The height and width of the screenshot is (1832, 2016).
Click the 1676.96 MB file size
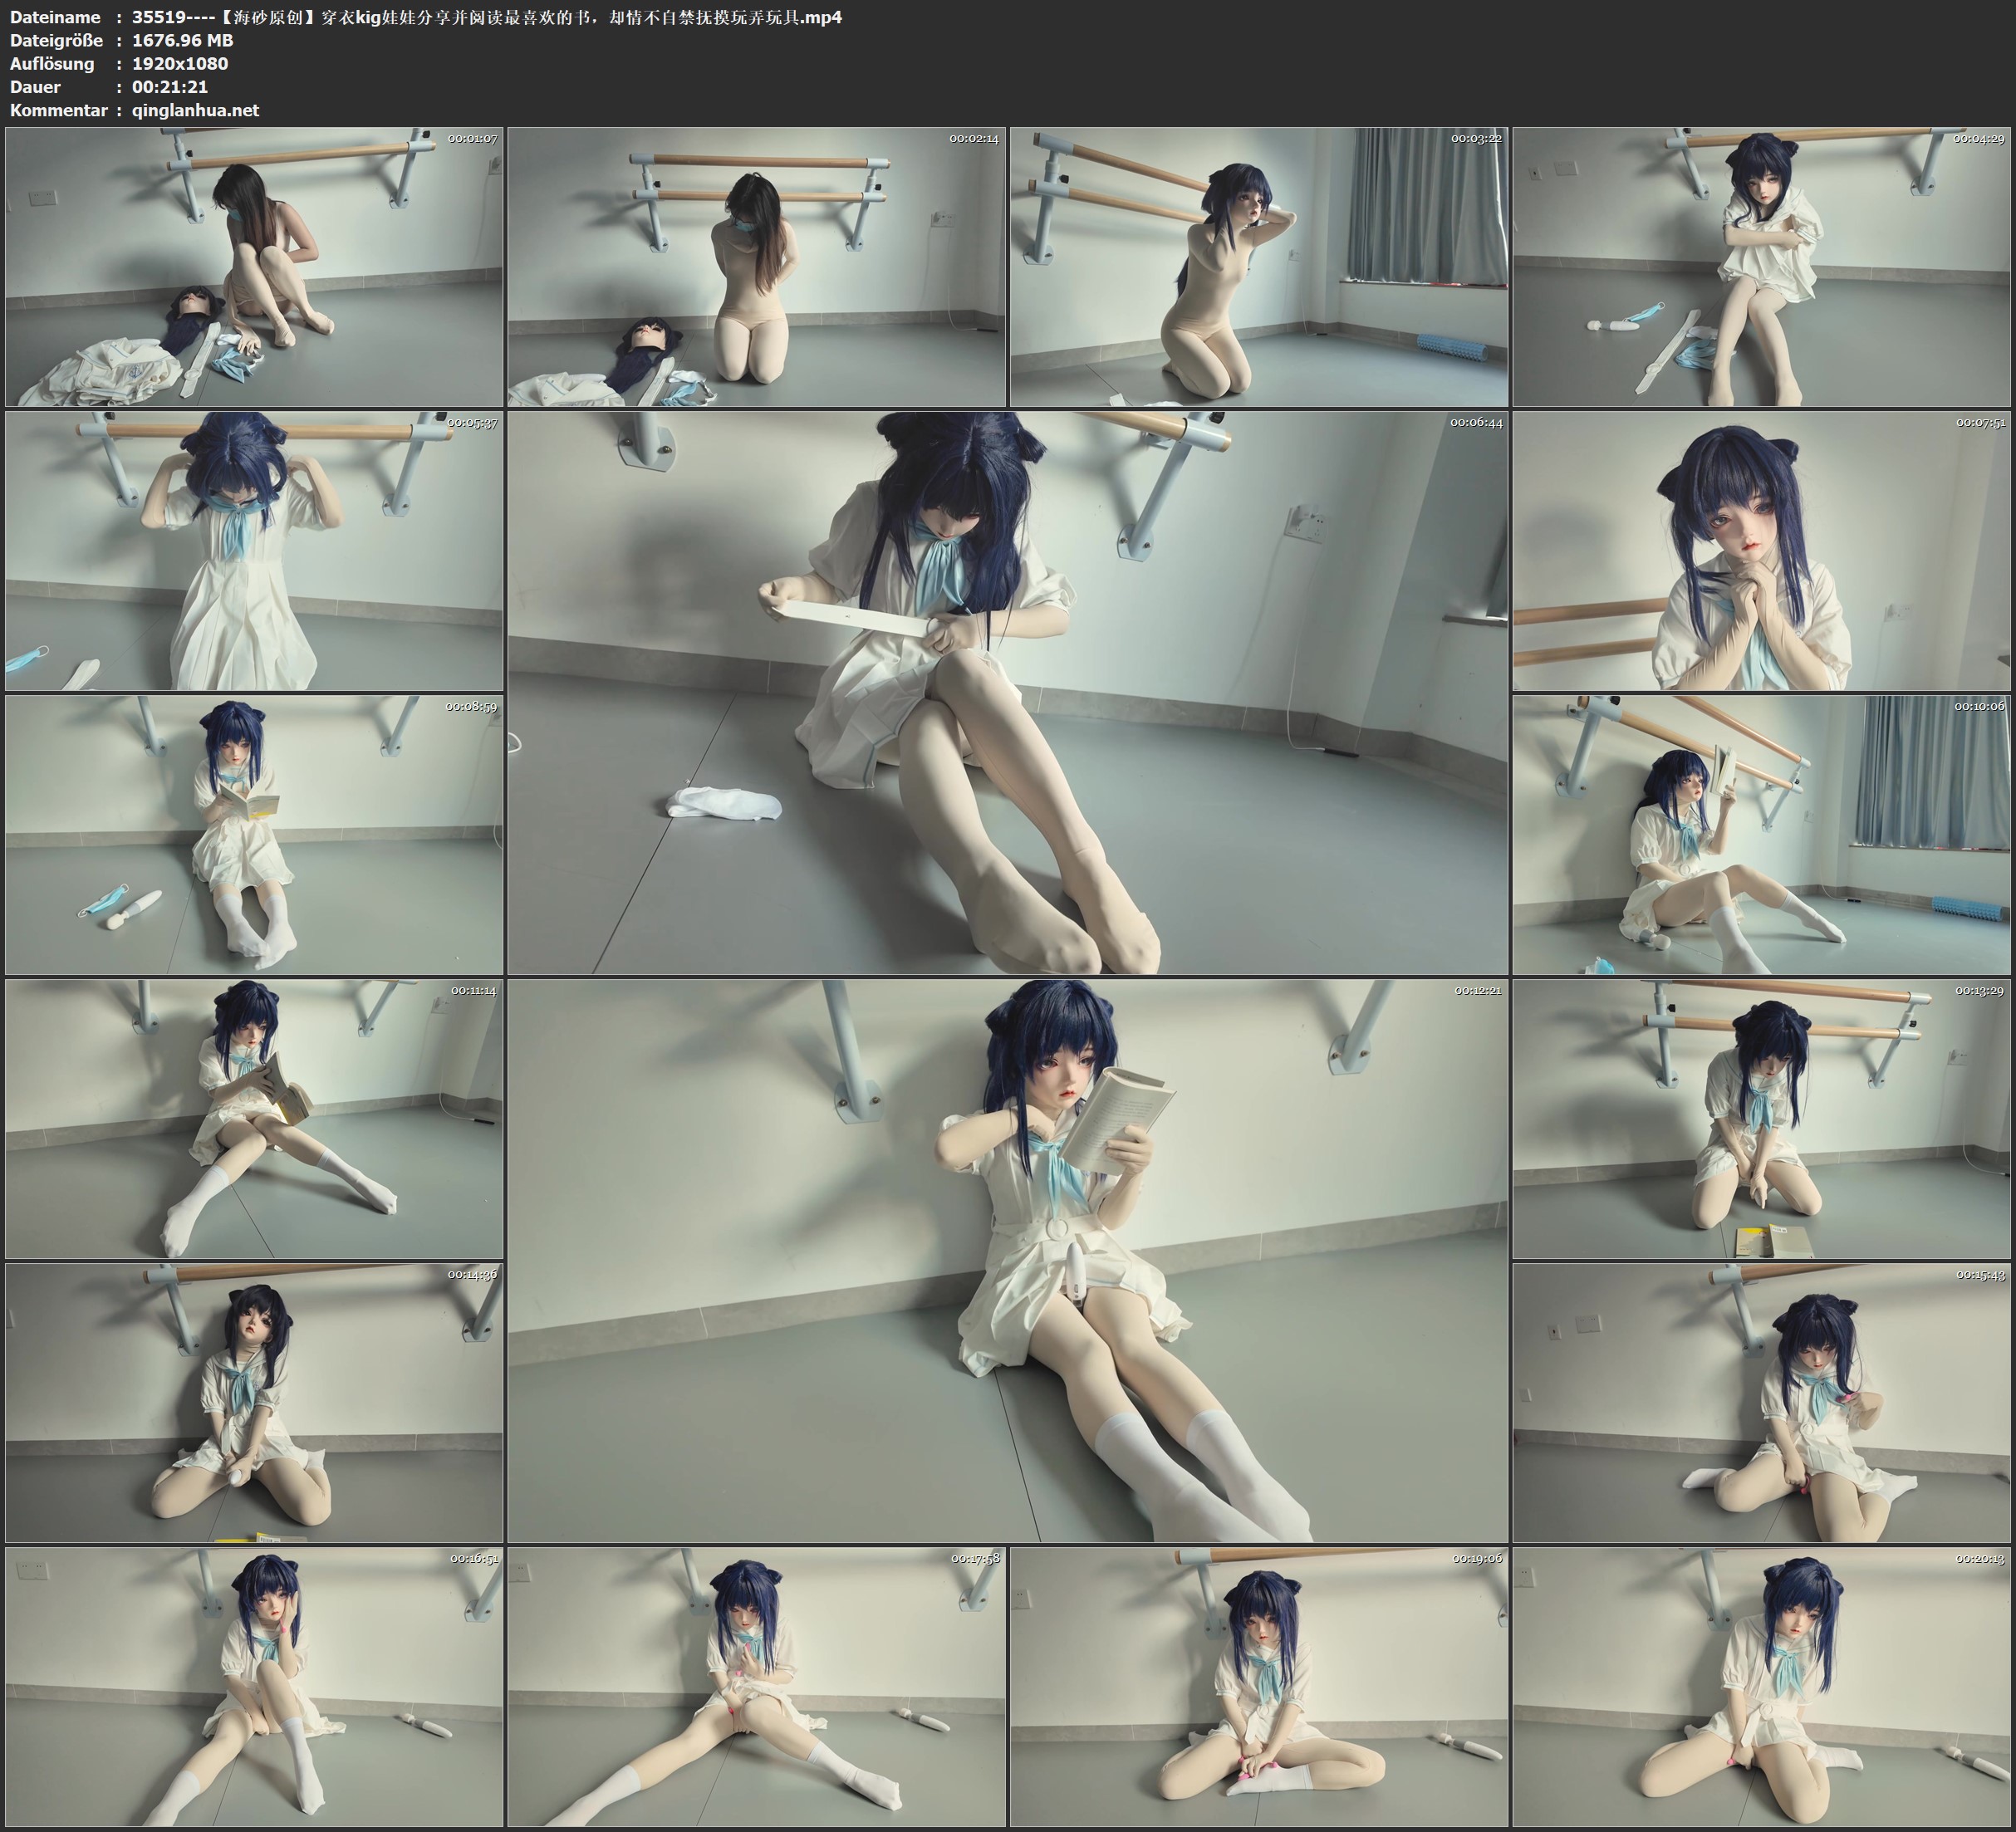pyautogui.click(x=182, y=40)
